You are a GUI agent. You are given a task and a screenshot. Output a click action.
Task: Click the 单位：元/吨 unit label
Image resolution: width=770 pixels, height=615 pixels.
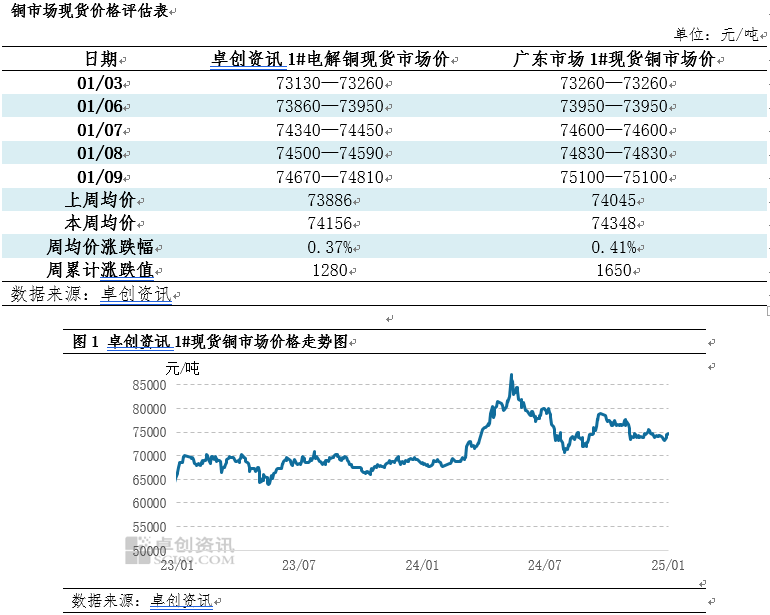point(717,34)
